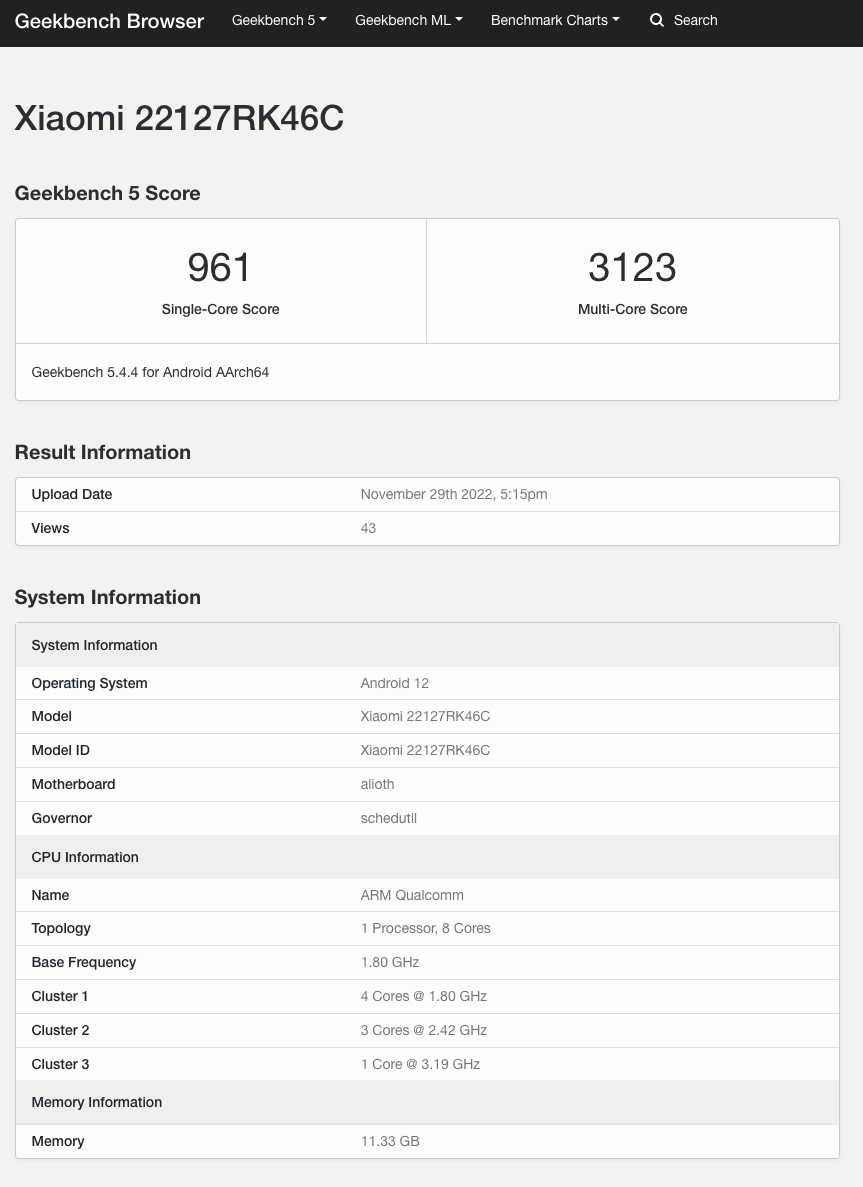The width and height of the screenshot is (863, 1187).
Task: Select the memory value 11.33 GB
Action: 390,1141
